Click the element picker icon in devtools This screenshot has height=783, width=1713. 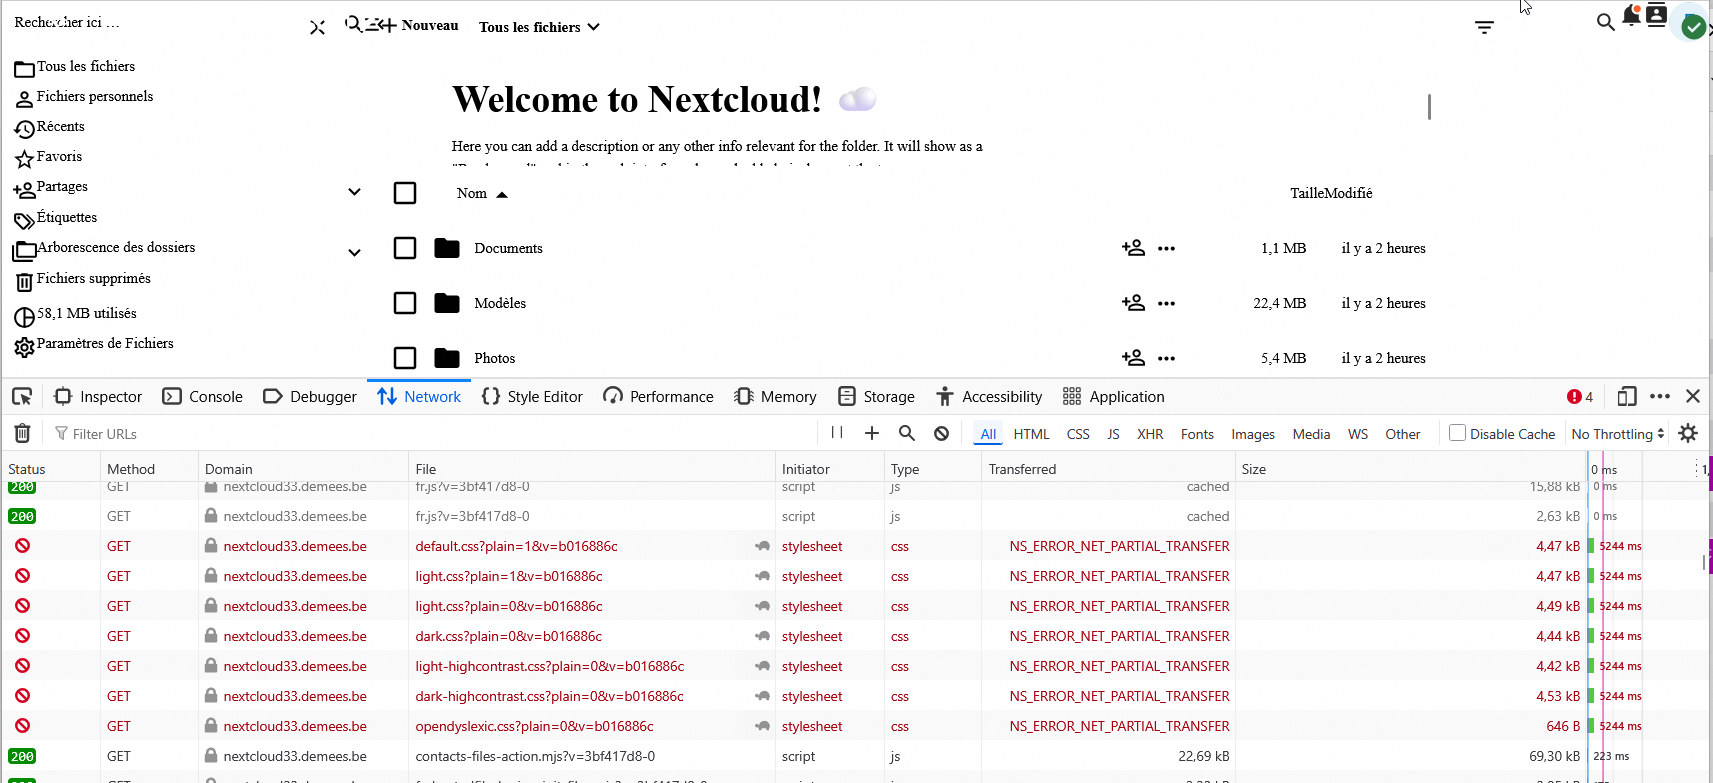22,397
